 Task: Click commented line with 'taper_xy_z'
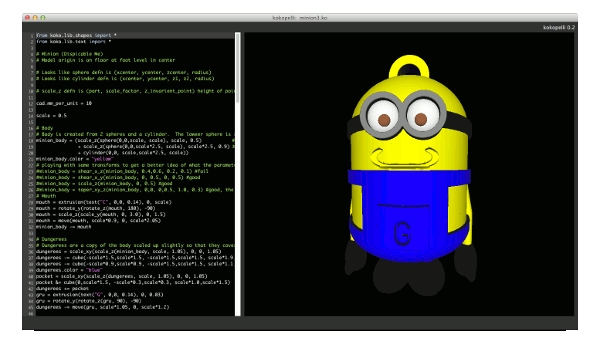click(x=135, y=190)
